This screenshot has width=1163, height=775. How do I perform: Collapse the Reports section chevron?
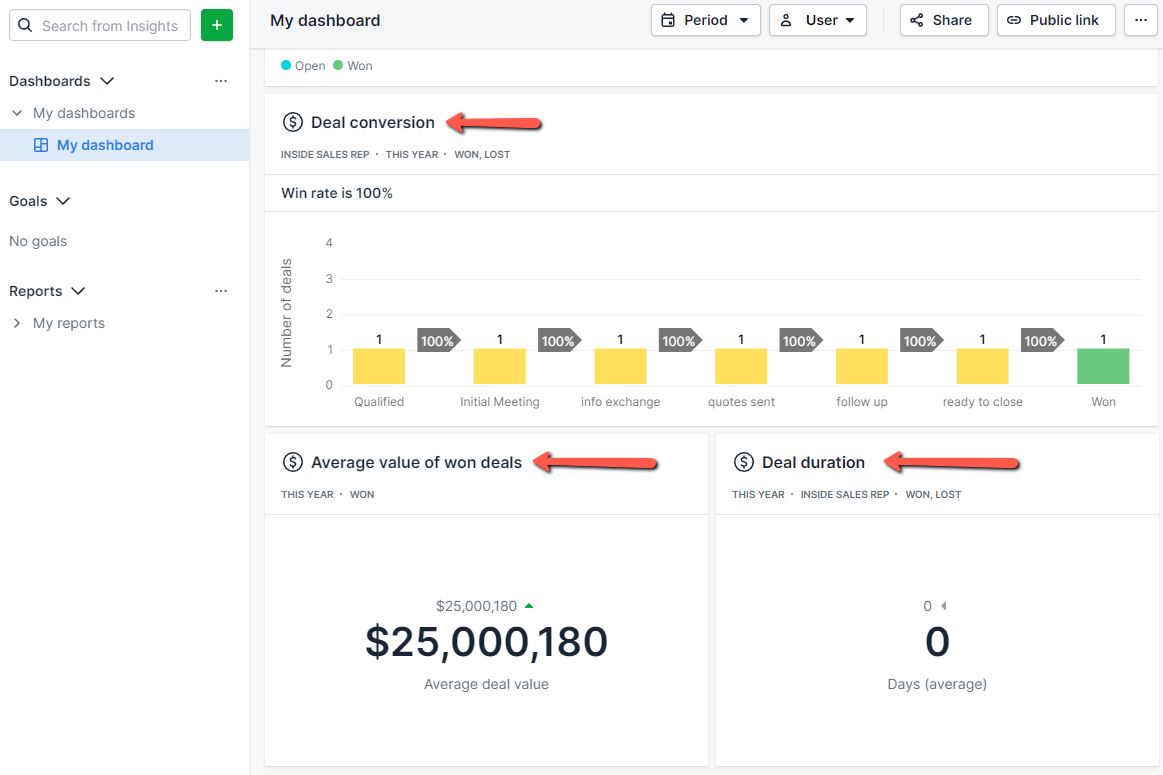[79, 291]
